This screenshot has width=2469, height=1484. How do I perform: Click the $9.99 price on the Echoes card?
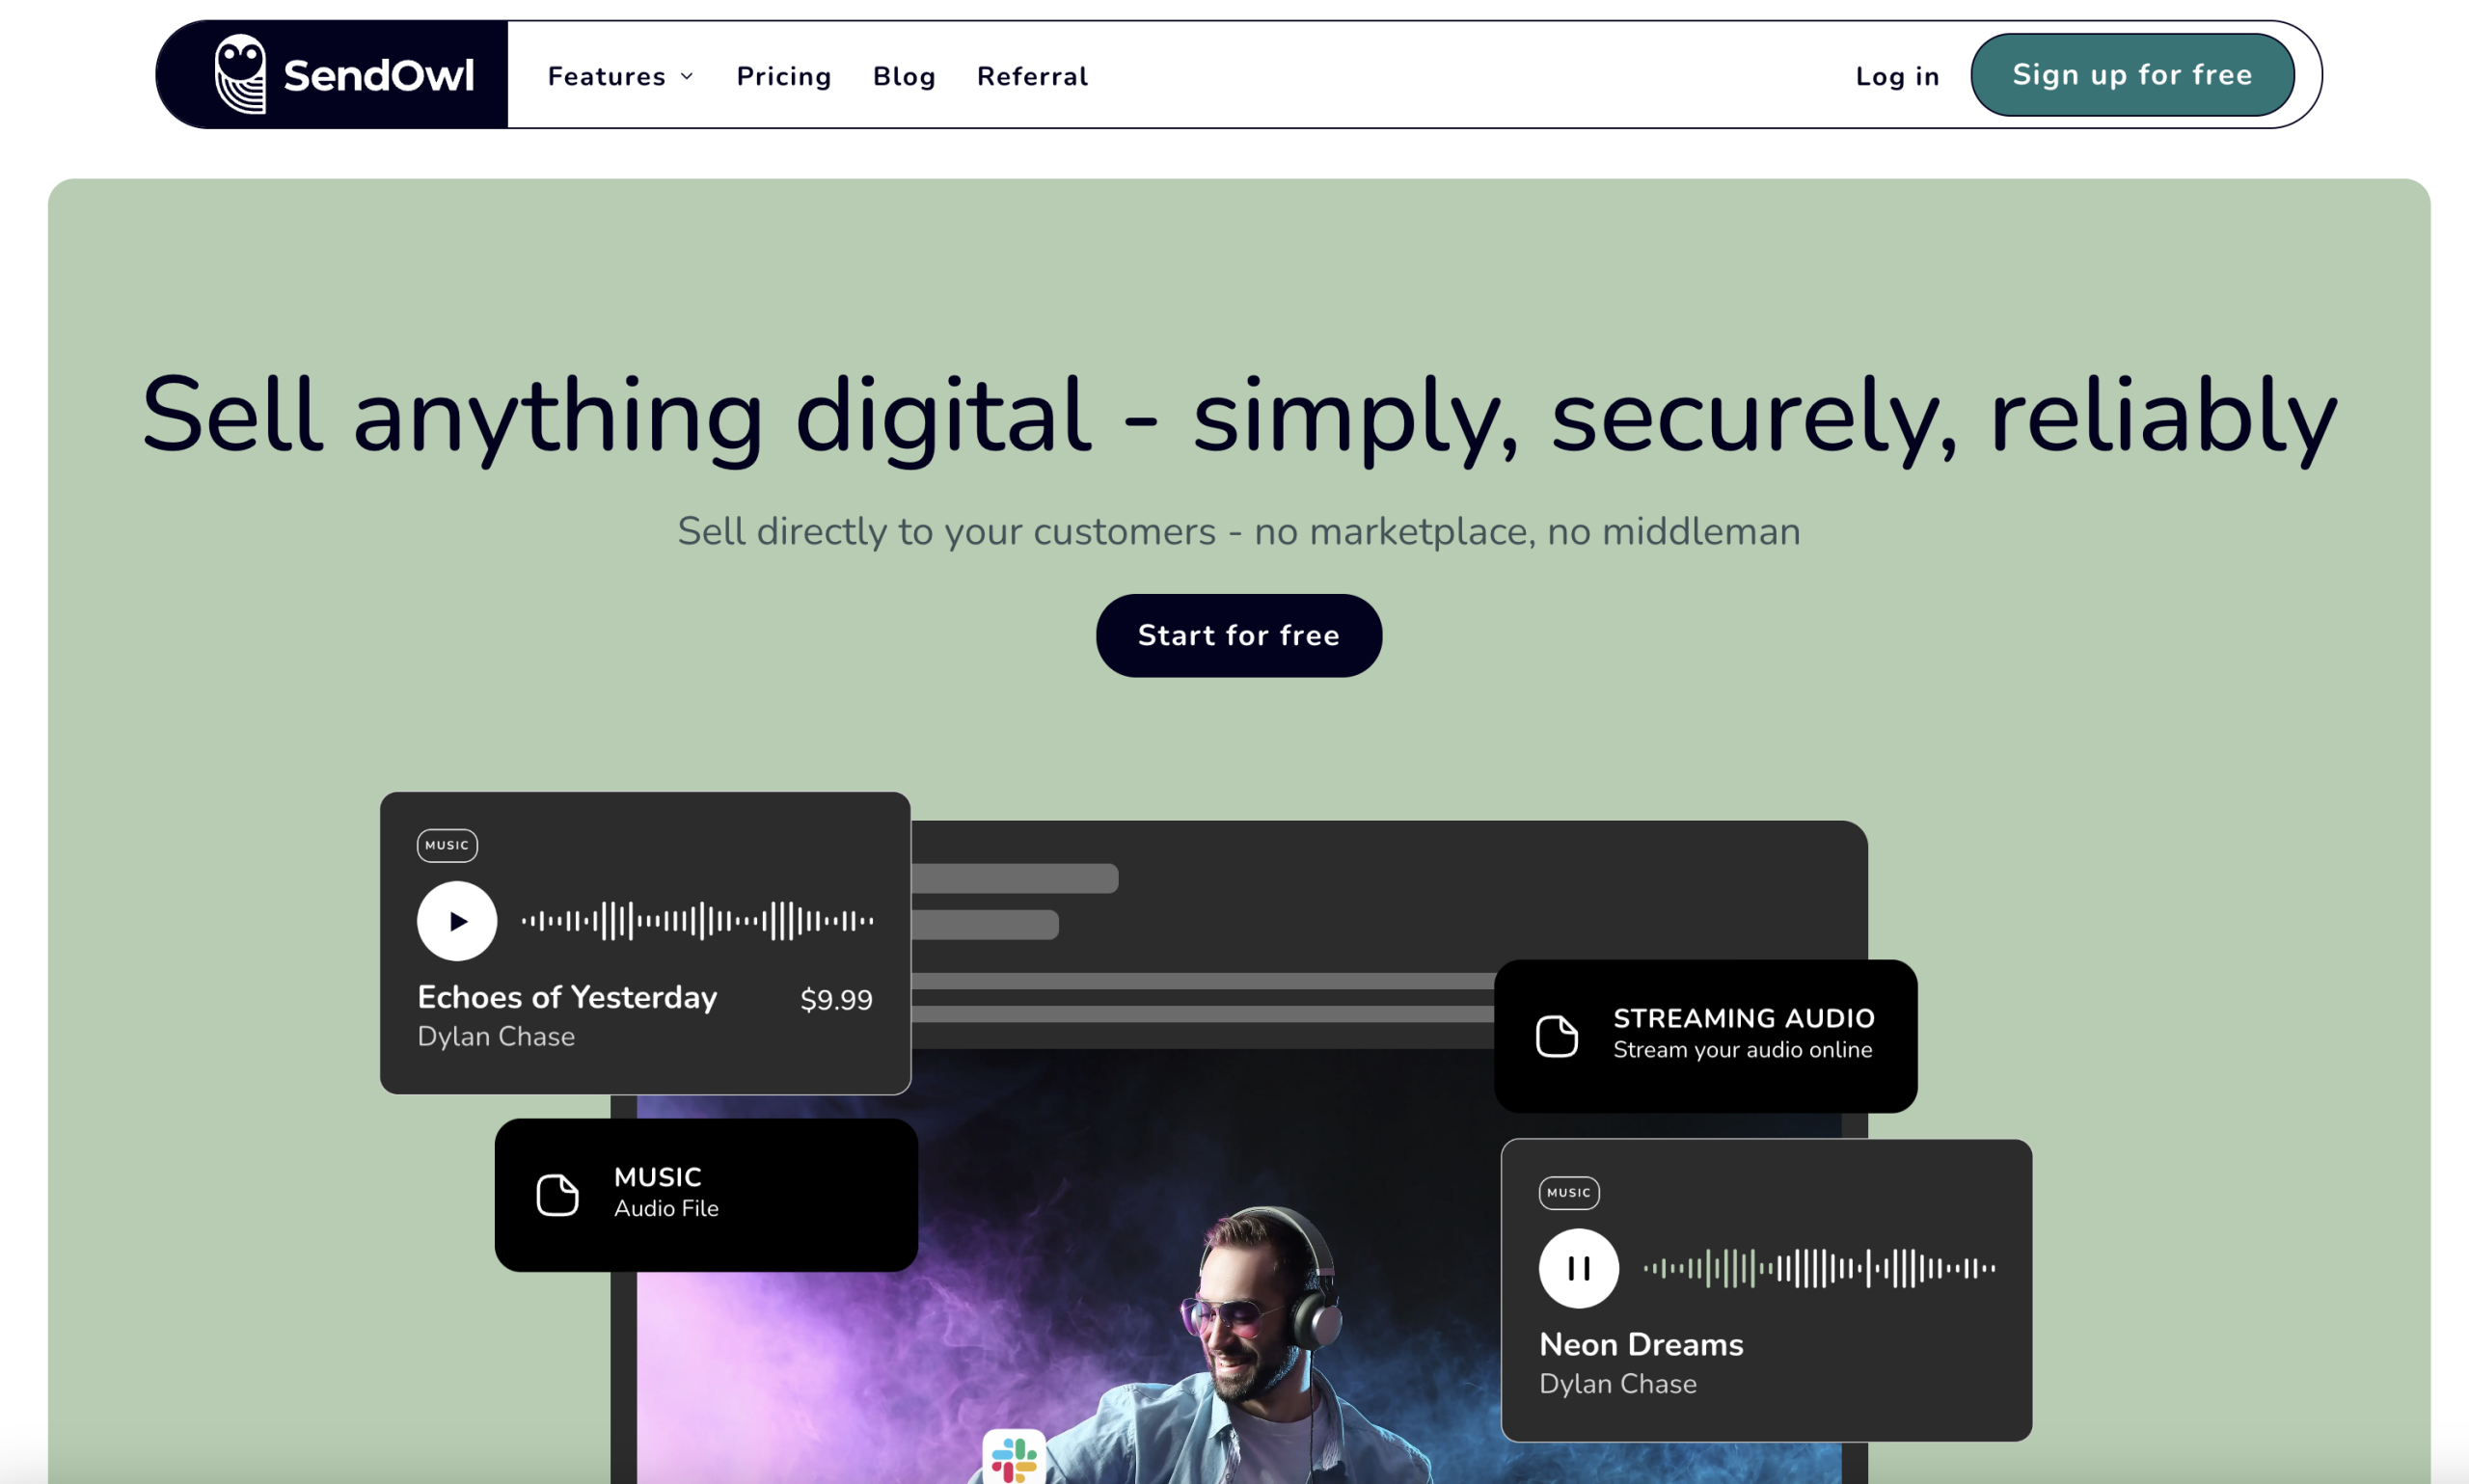(x=836, y=999)
